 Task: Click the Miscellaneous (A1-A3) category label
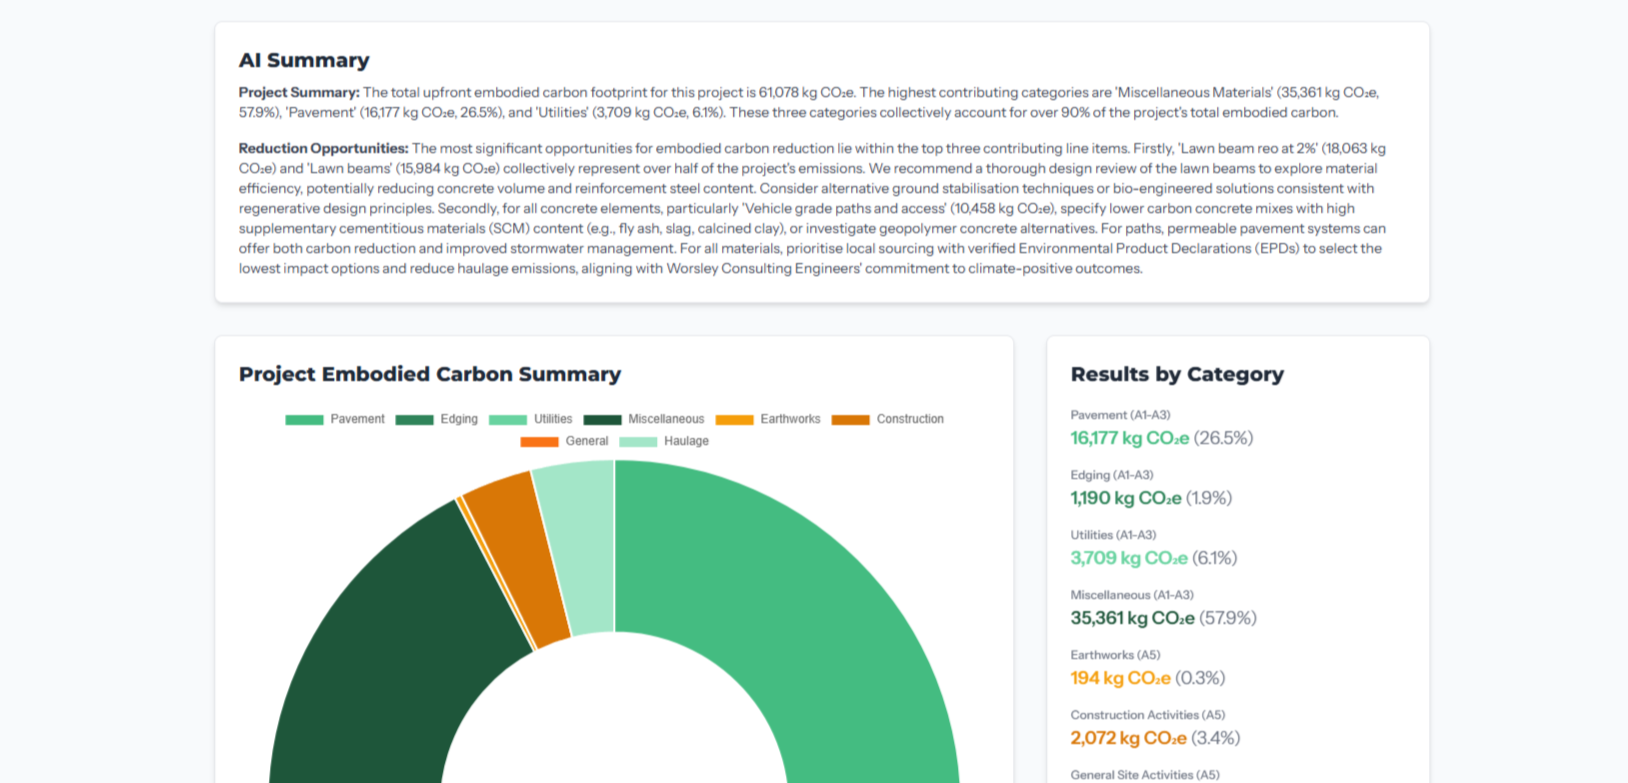(1132, 595)
